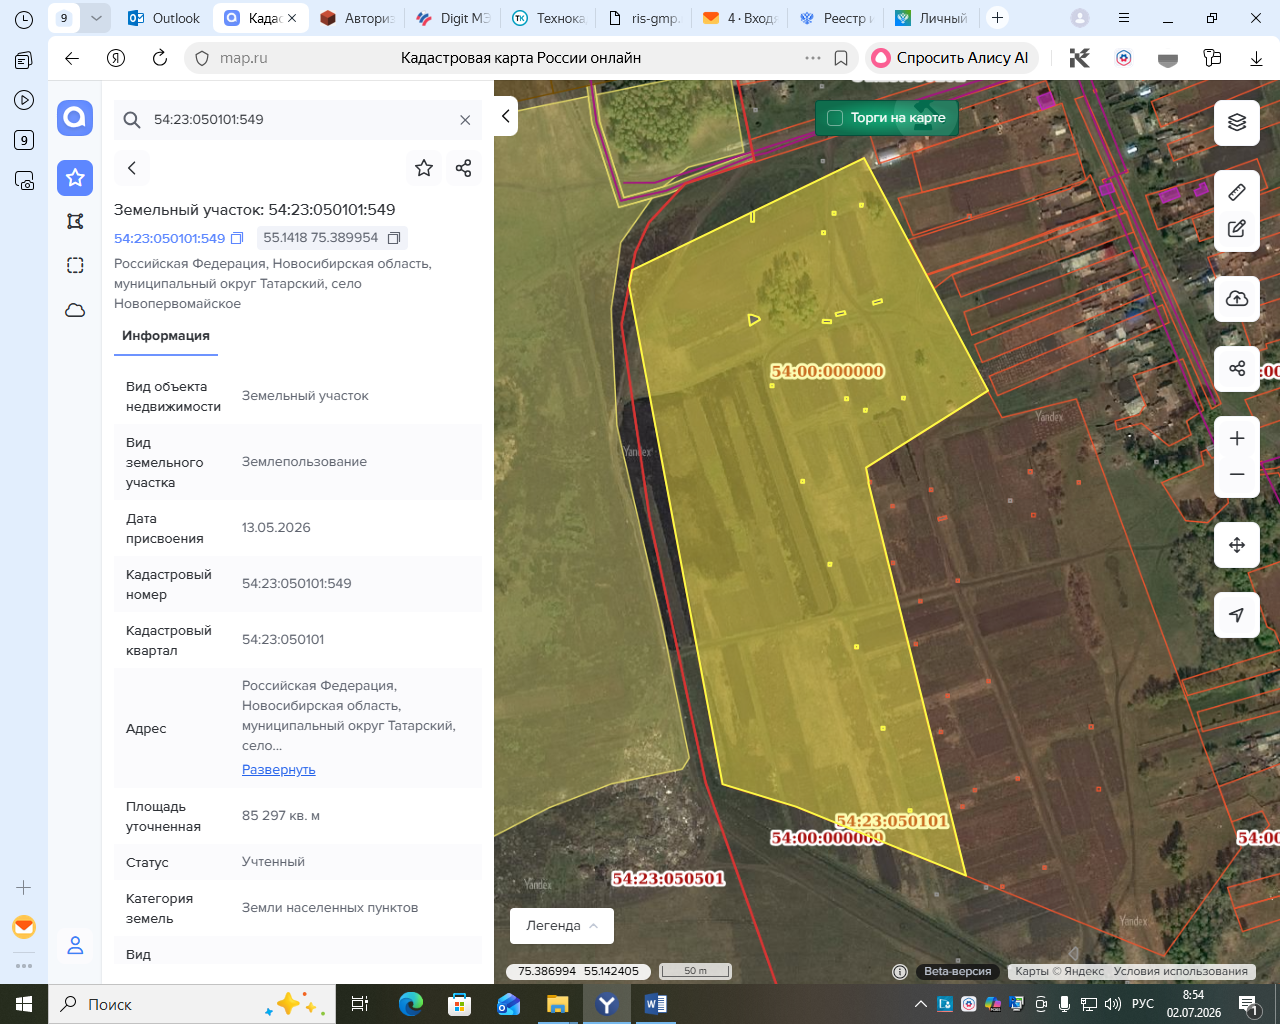Show hidden system tray icons

920,1004
